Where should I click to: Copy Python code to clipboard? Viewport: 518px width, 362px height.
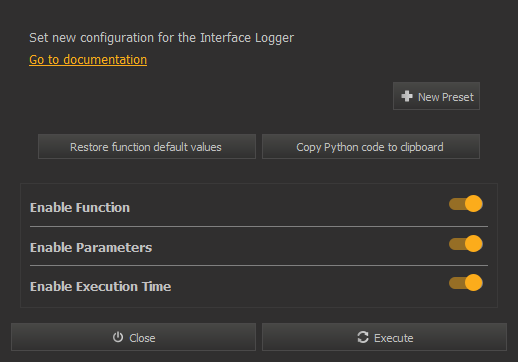pyautogui.click(x=371, y=147)
